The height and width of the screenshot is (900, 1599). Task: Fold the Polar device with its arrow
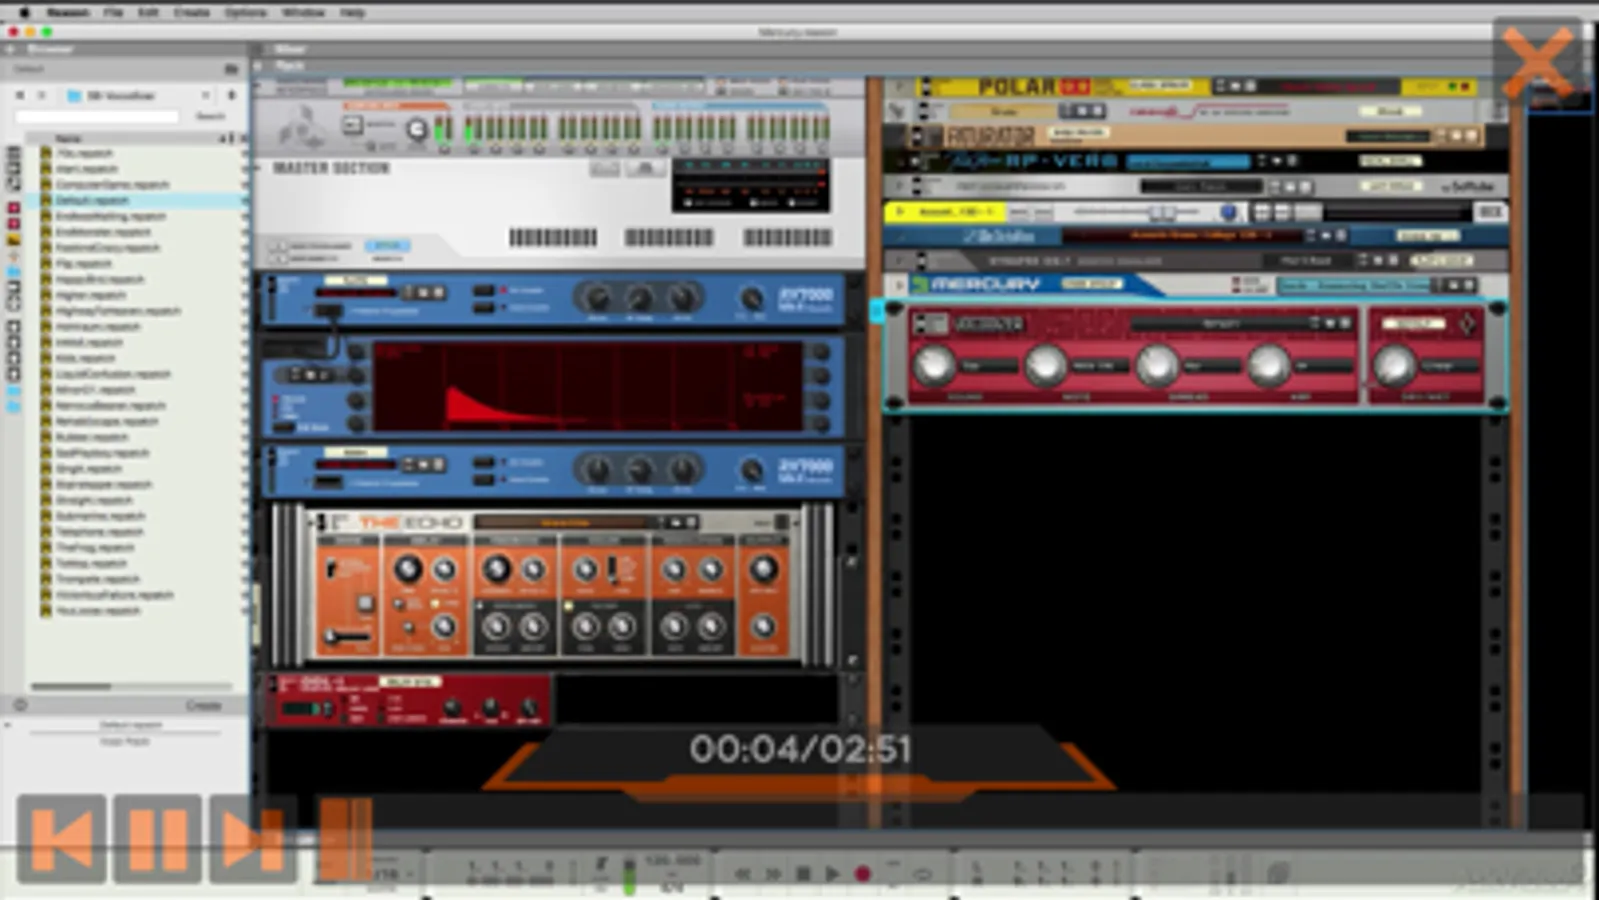coord(897,87)
